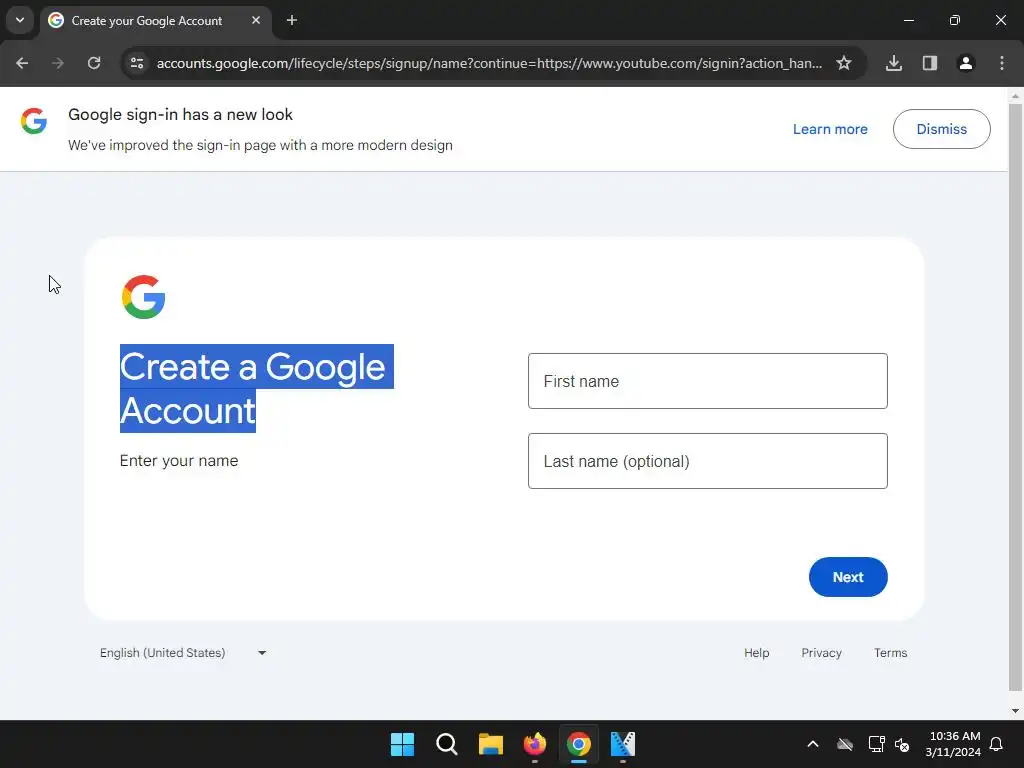Click the address bar URL
1024x768 pixels.
click(489, 63)
